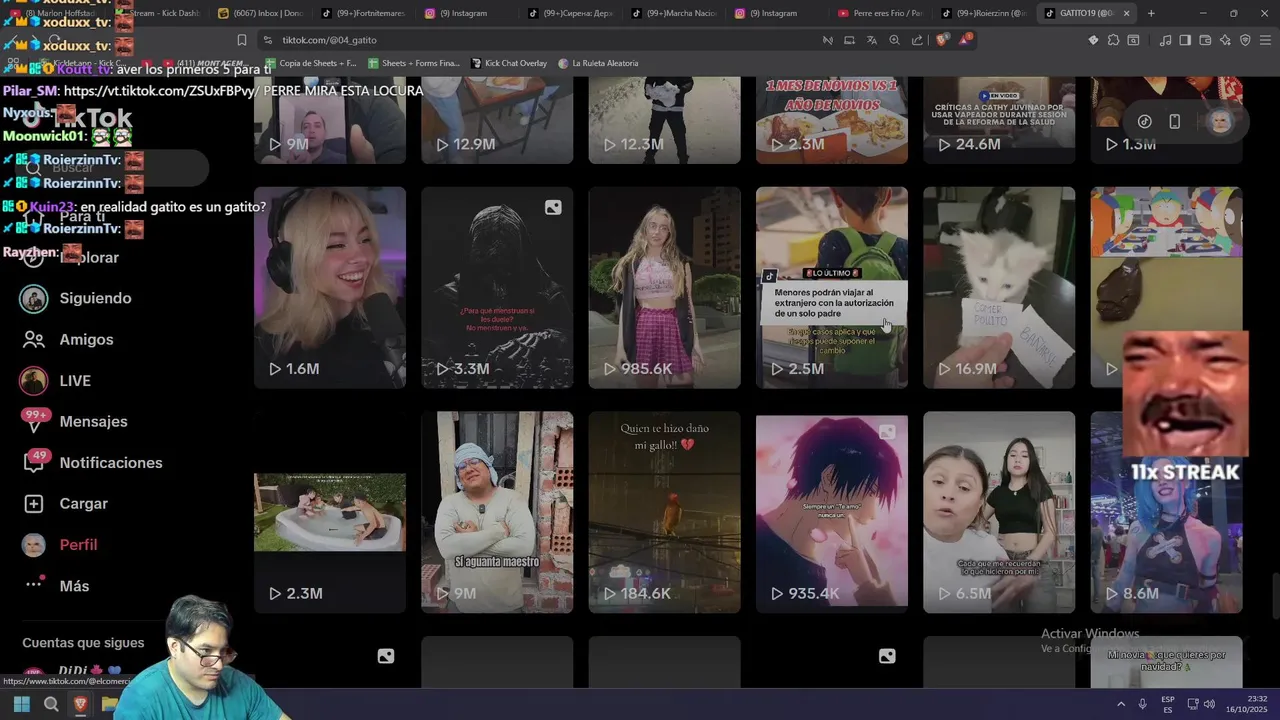Open Copia de Sheets + F... bookmark
The image size is (1280, 720).
[x=310, y=63]
